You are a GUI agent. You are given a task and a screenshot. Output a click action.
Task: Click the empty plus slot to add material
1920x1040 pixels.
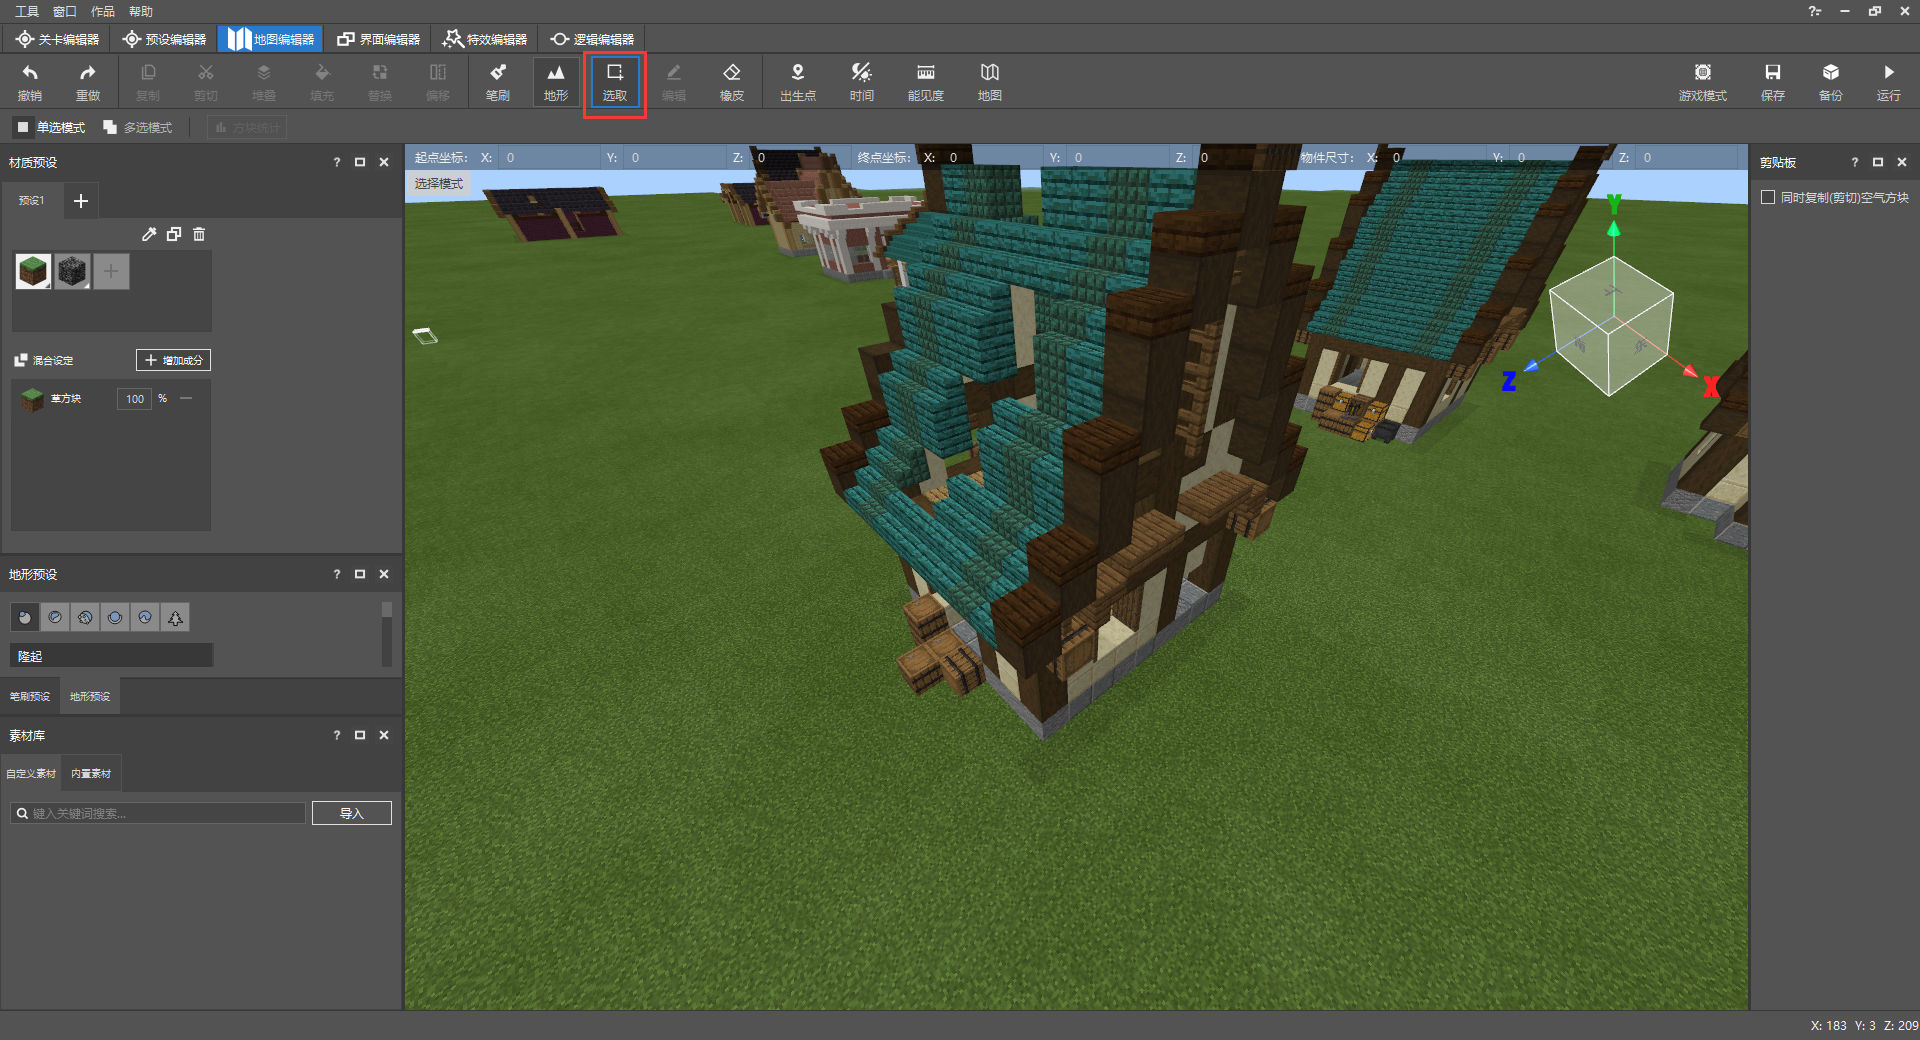pyautogui.click(x=111, y=271)
